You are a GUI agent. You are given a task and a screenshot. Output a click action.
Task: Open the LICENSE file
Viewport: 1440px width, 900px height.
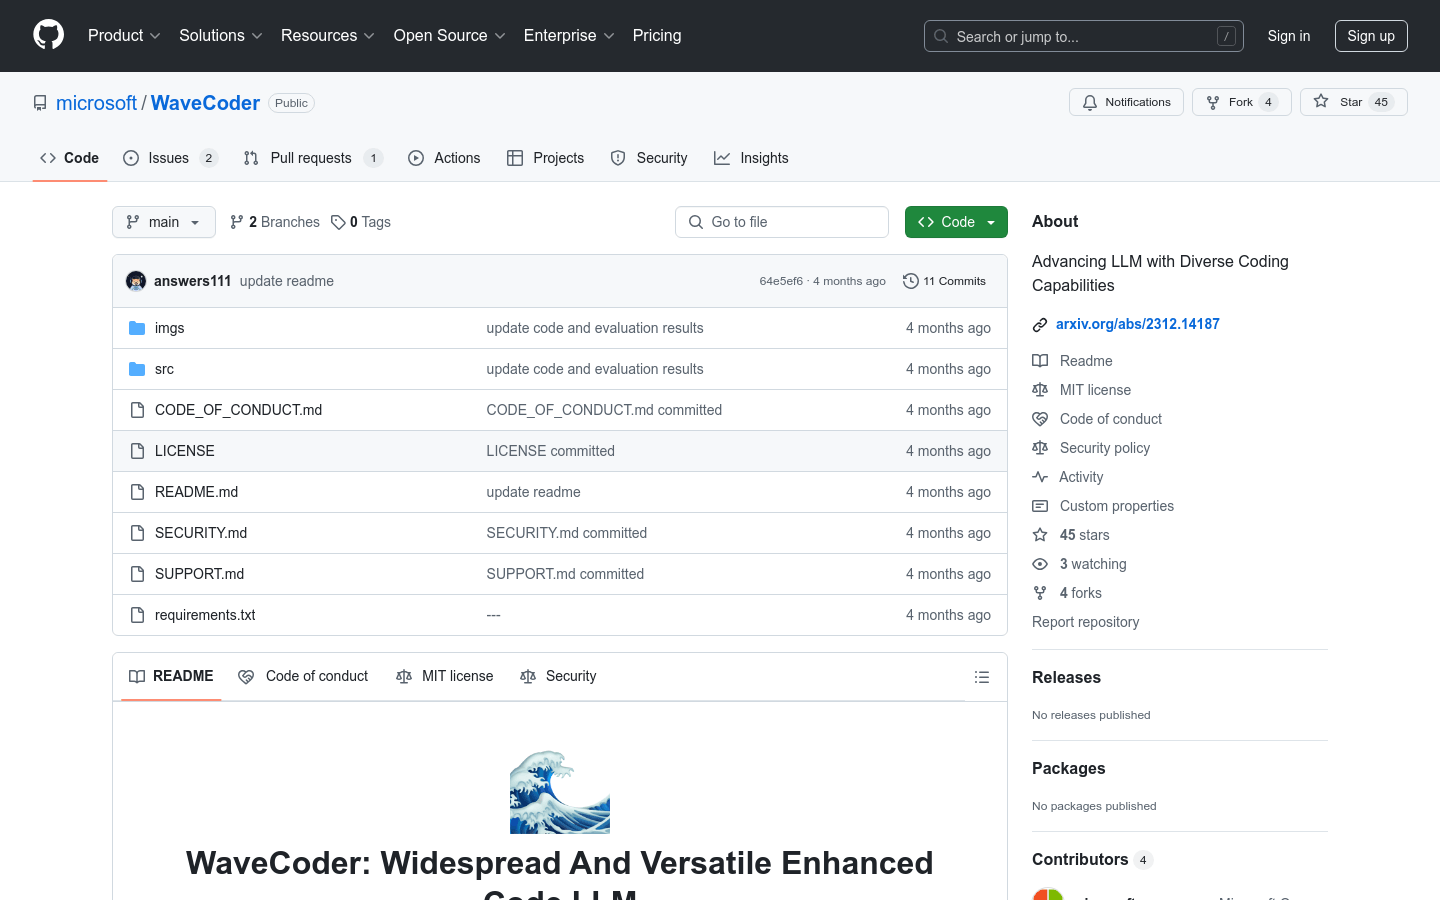point(185,451)
